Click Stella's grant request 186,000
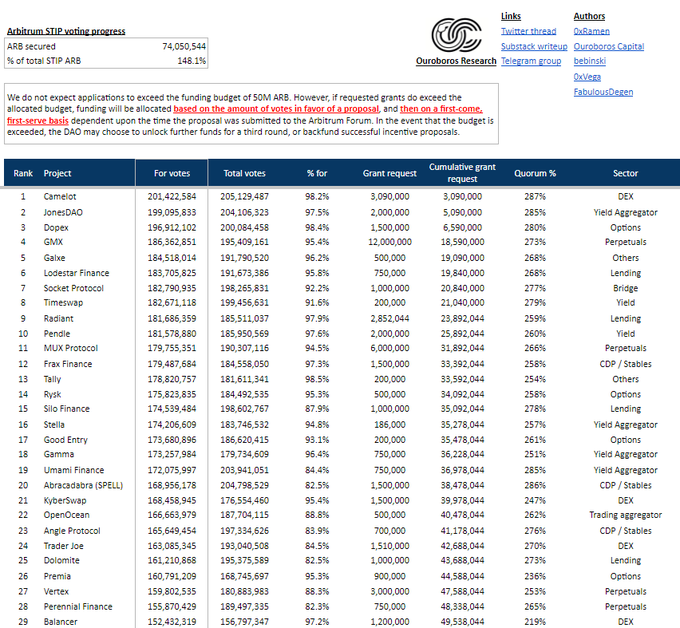The width and height of the screenshot is (680, 628). click(390, 425)
